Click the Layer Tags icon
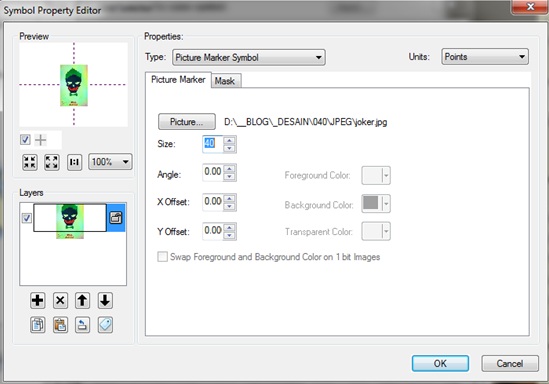The height and width of the screenshot is (384, 549). [x=105, y=325]
